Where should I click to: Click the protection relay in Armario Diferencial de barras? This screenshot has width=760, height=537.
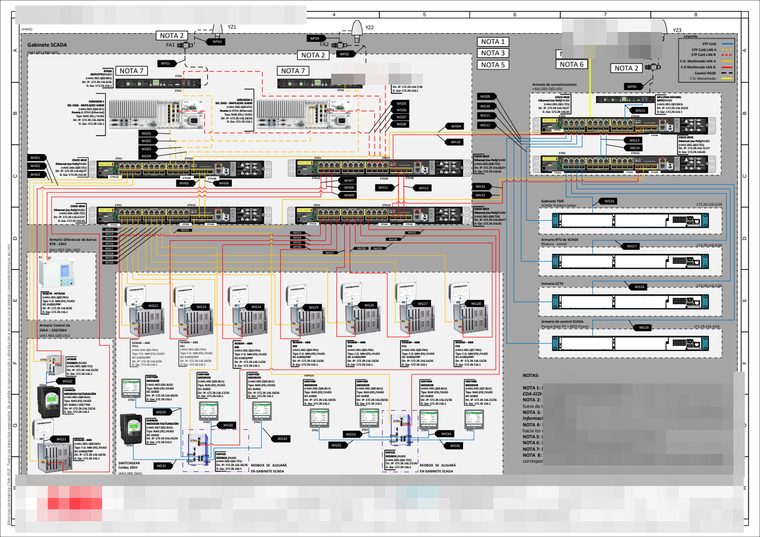56,274
